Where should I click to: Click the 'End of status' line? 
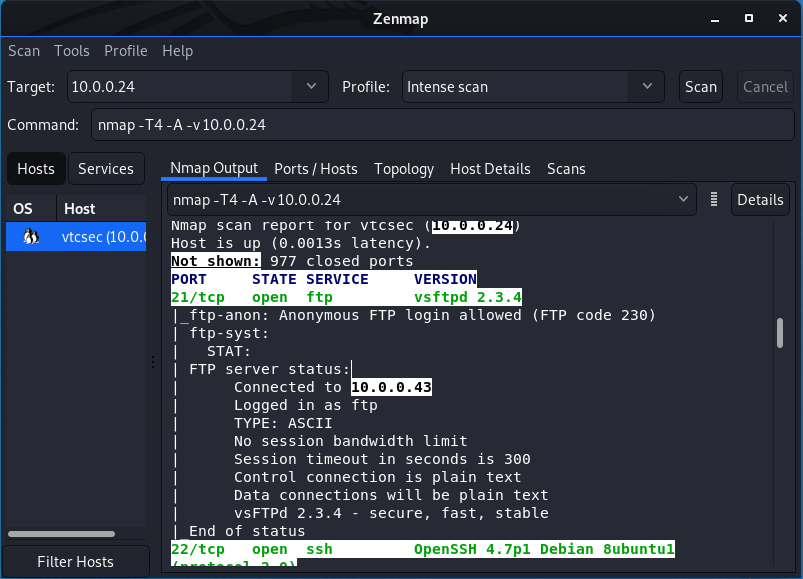(247, 531)
